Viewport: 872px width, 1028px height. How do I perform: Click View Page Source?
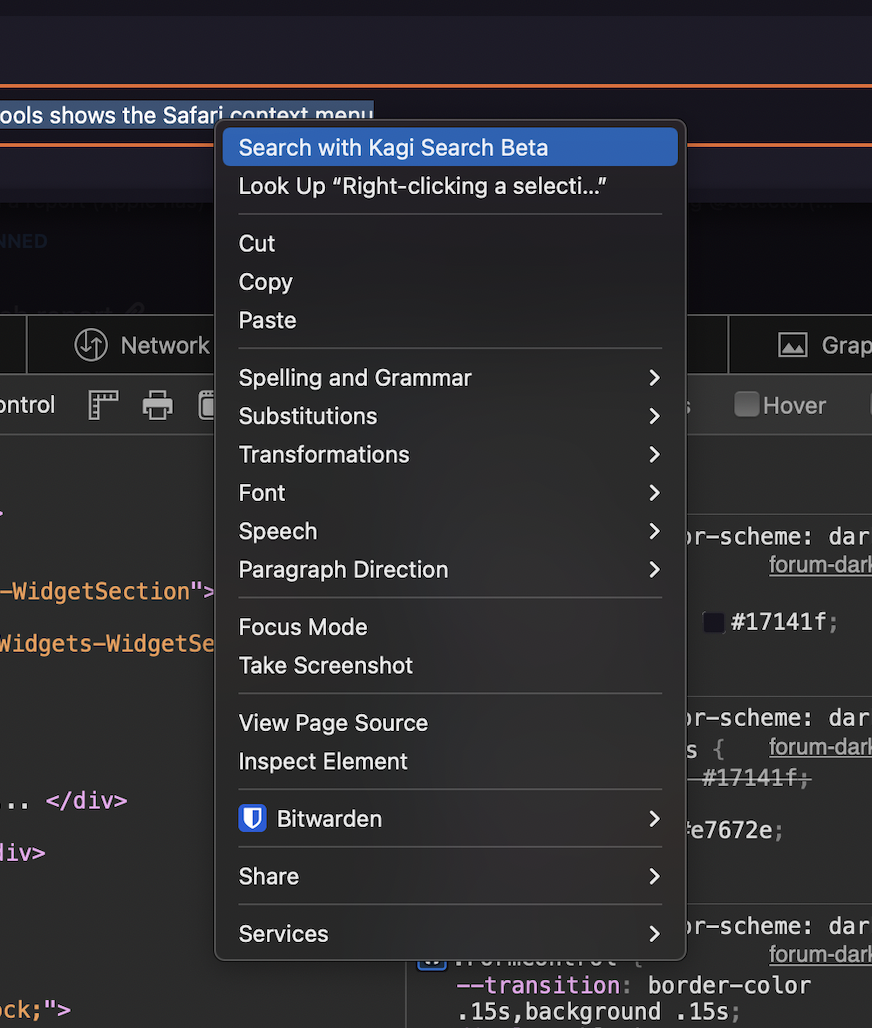click(x=333, y=723)
